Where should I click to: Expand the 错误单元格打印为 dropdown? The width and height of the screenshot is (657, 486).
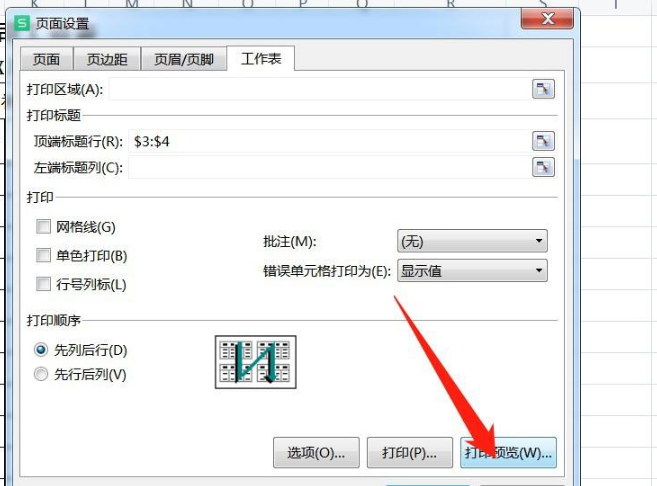[472, 271]
